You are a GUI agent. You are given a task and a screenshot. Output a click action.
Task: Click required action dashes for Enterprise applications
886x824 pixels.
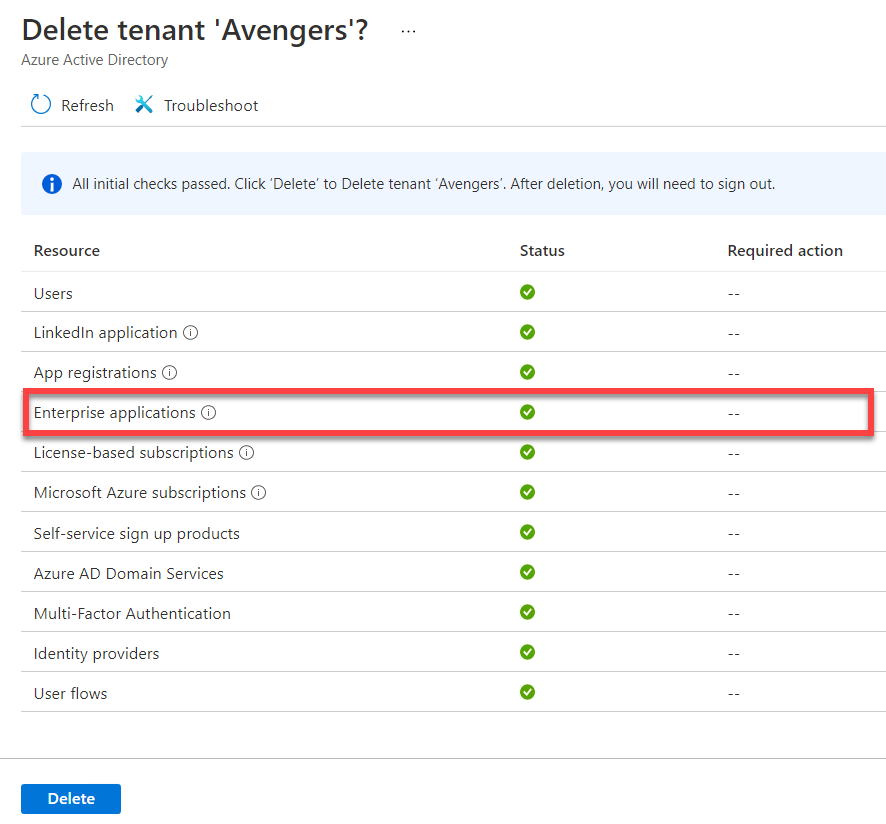point(733,414)
